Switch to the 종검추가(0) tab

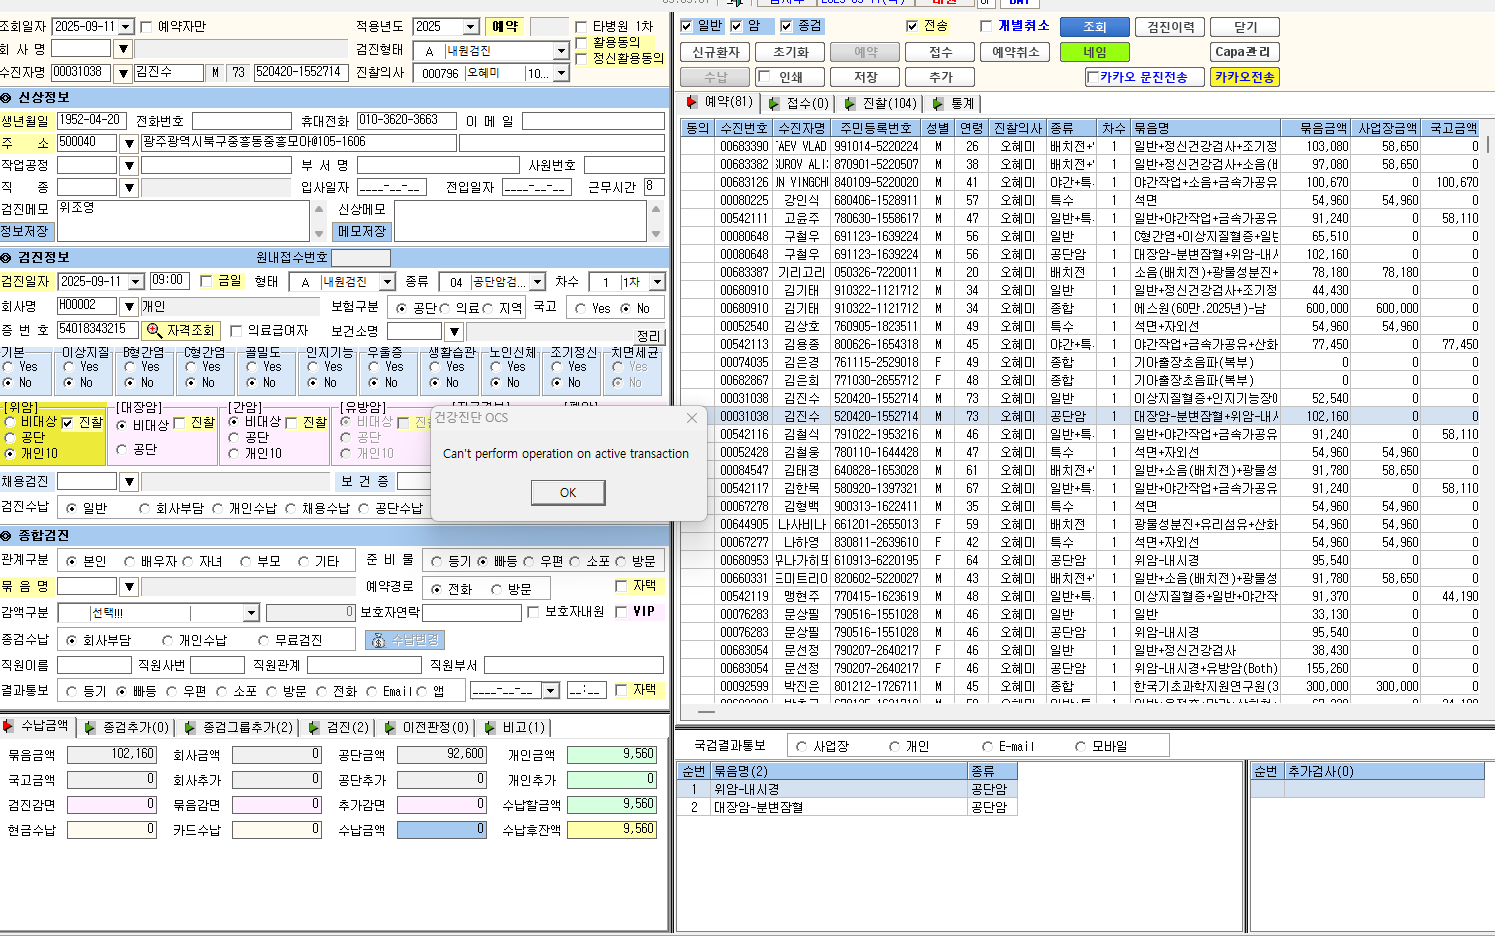[x=128, y=727]
